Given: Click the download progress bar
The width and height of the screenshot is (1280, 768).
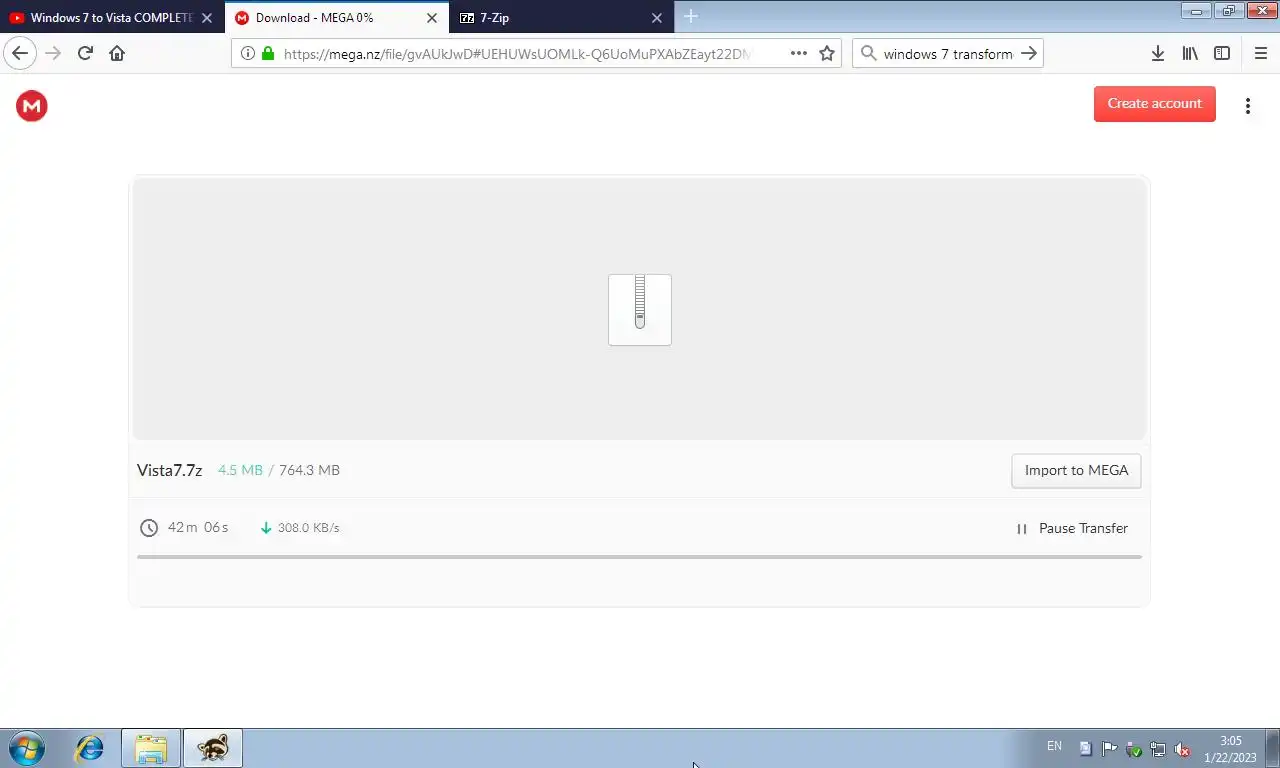Looking at the screenshot, I should point(639,557).
